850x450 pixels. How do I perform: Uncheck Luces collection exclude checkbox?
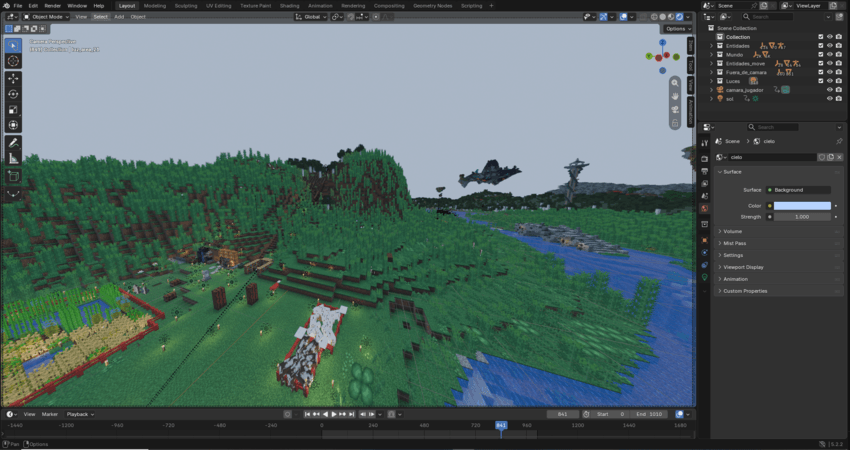click(x=821, y=81)
